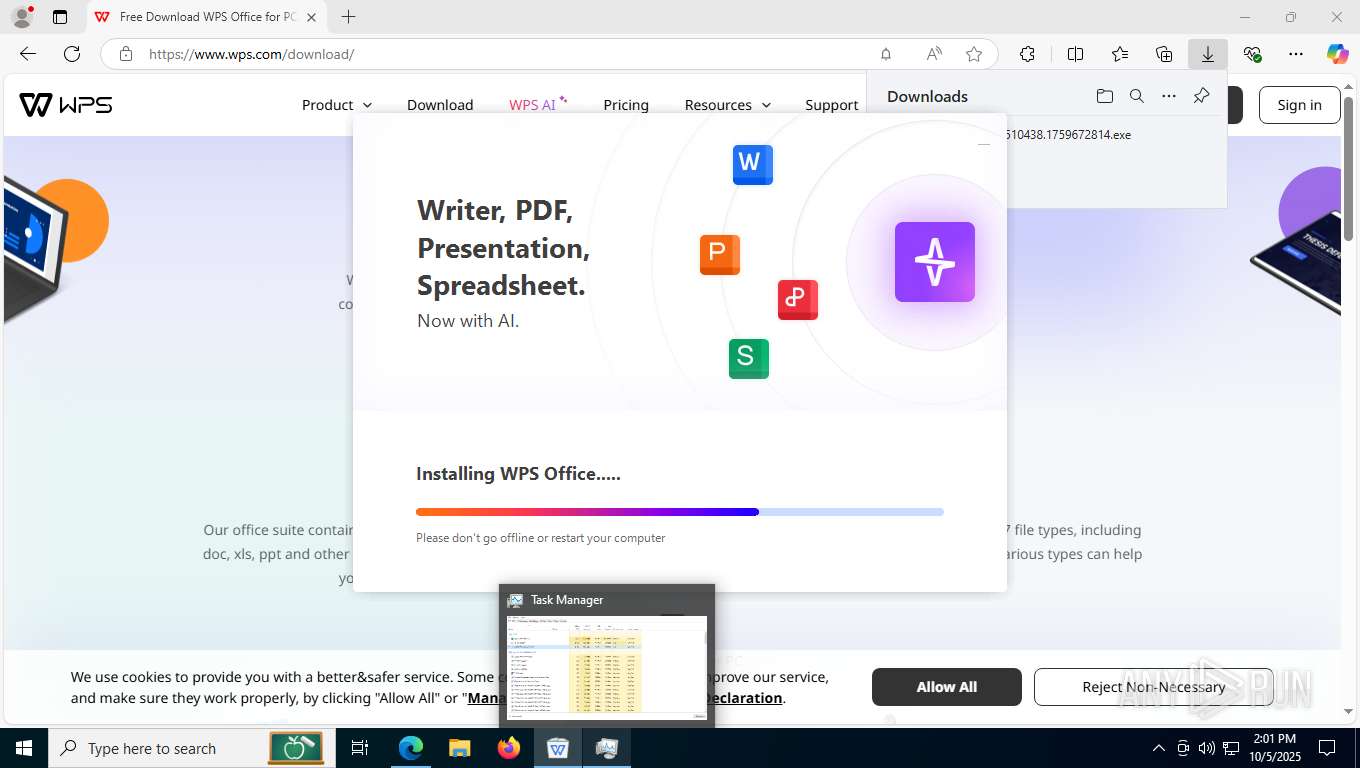Open more options in Downloads panel
This screenshot has height=768, width=1360.
coord(1169,96)
